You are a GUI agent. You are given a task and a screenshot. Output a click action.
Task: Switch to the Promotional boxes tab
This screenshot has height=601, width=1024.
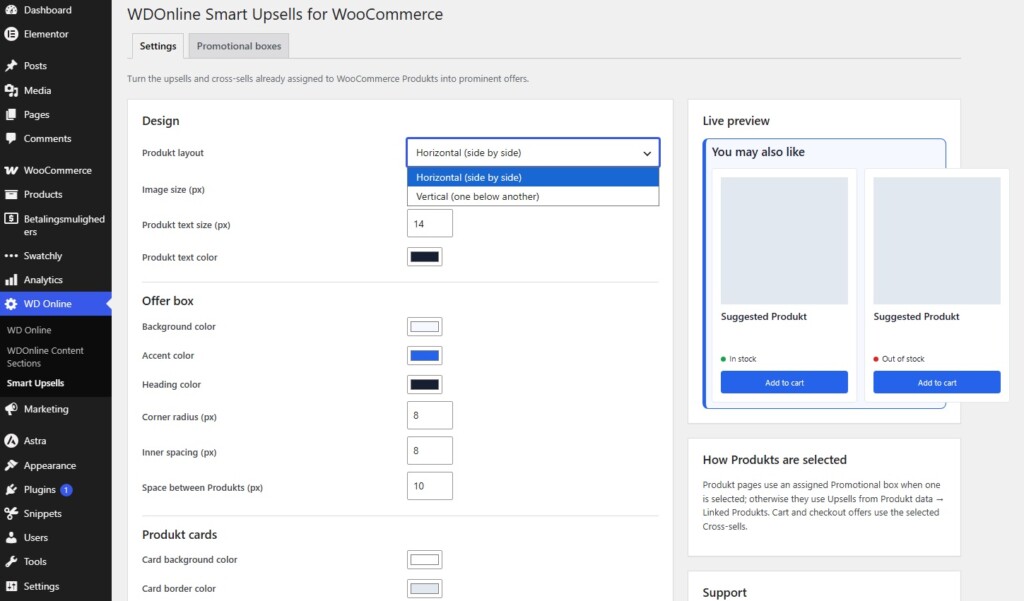pyautogui.click(x=239, y=46)
